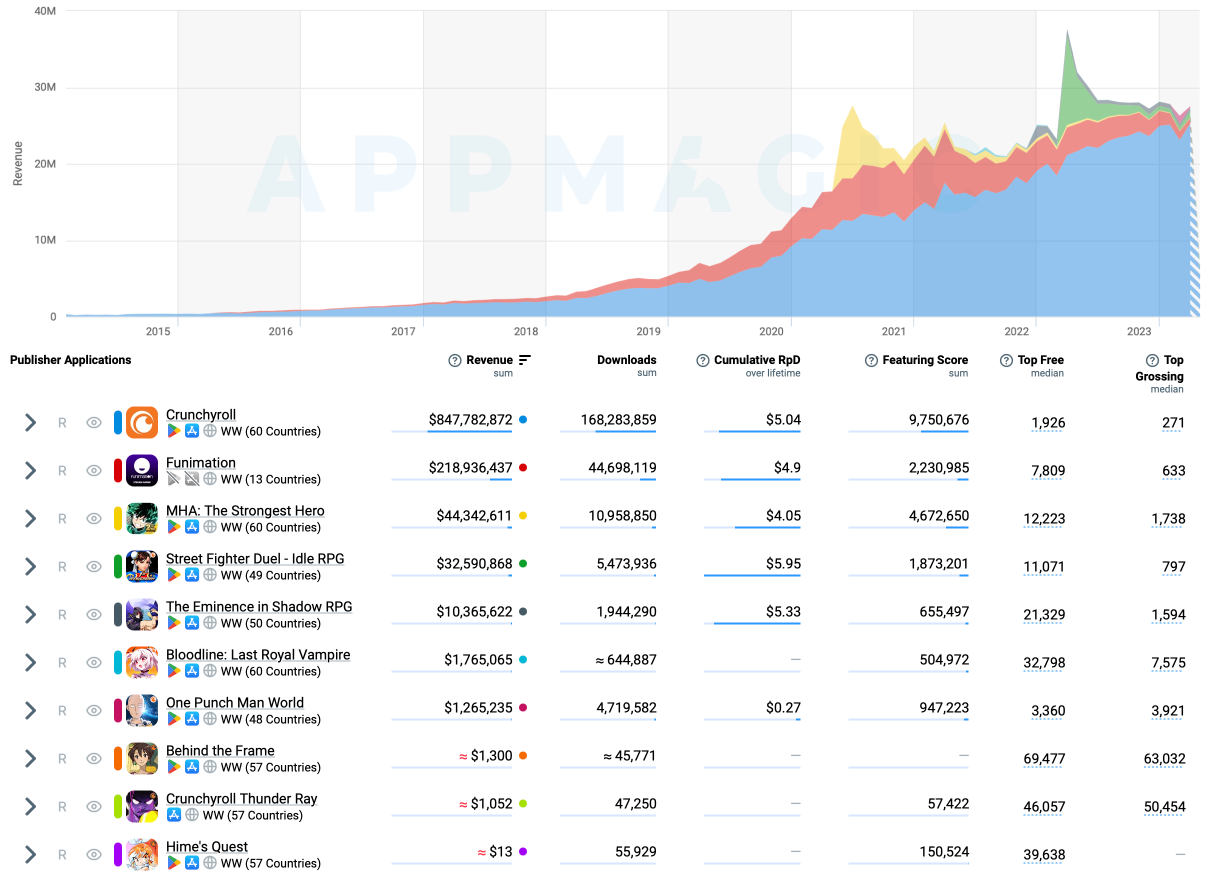Viewport: 1212px width, 880px height.
Task: Click the Featuring Score help icon
Action: tap(871, 361)
